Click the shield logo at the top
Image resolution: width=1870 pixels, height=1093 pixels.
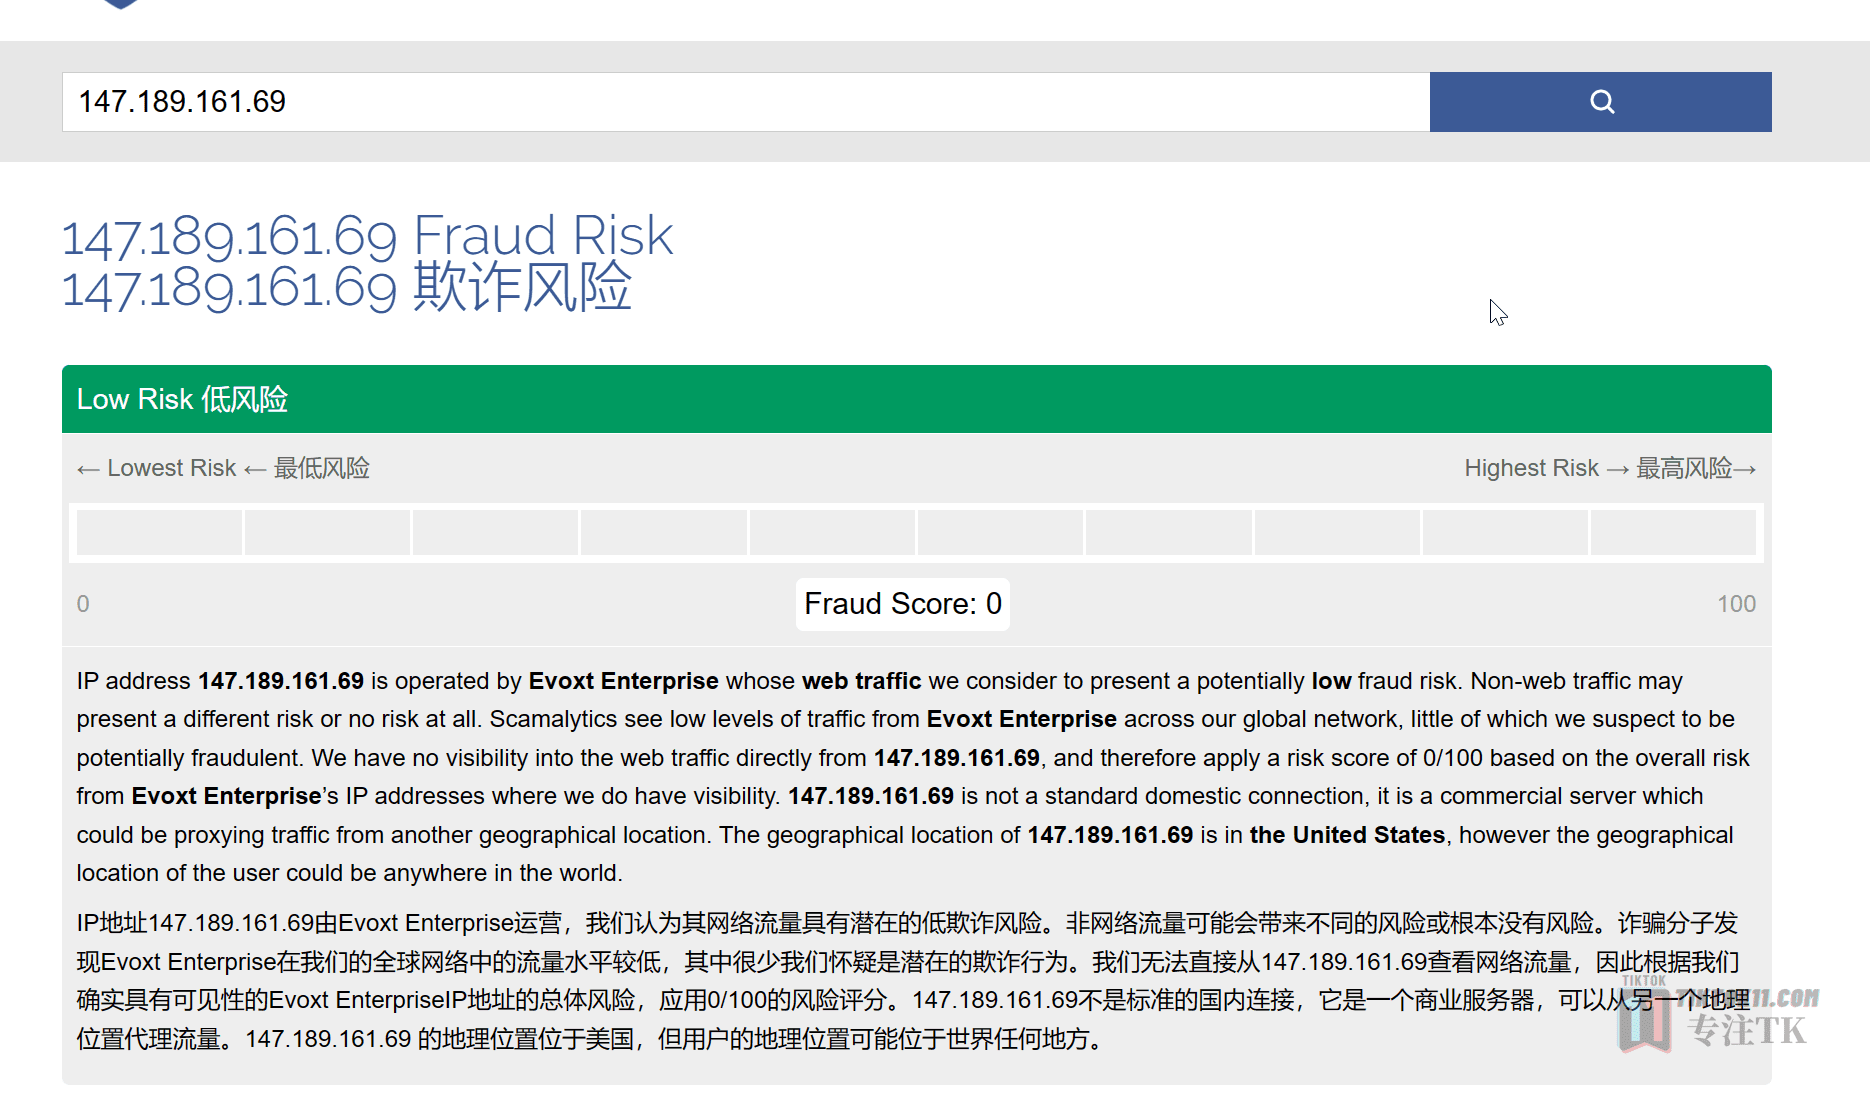[121, 4]
